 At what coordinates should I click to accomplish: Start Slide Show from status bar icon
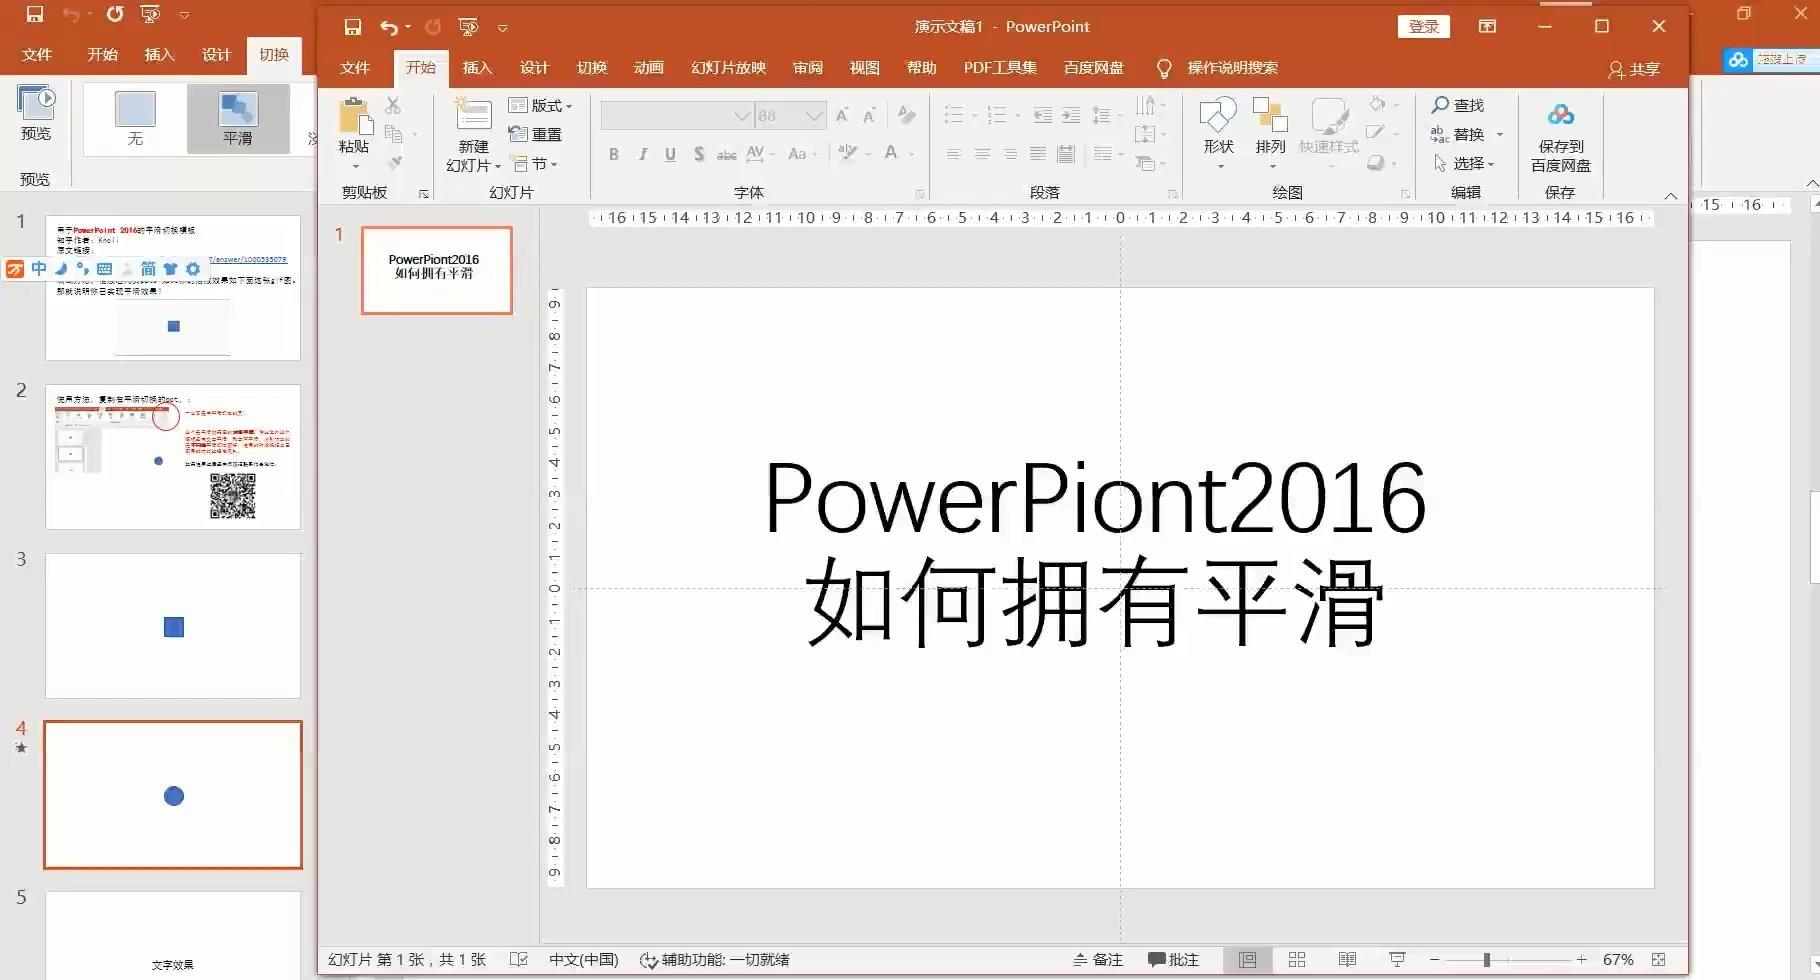[1397, 960]
